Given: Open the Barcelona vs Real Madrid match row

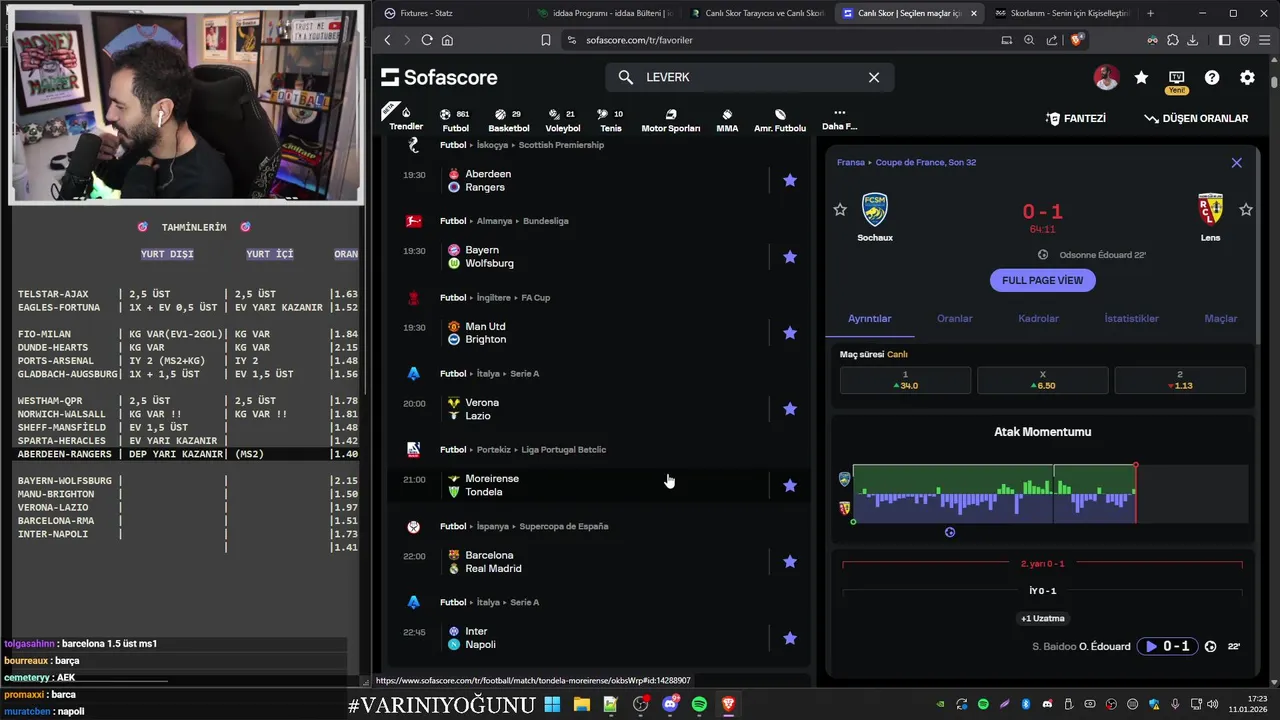Looking at the screenshot, I should (600, 562).
